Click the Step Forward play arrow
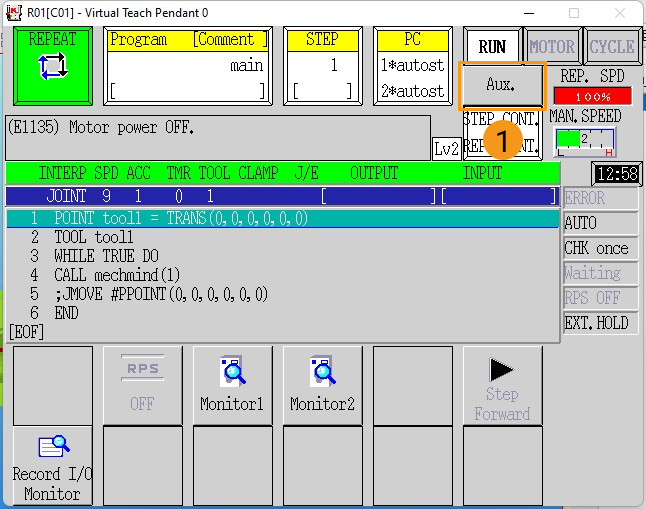Image resolution: width=646 pixels, height=509 pixels. click(501, 369)
